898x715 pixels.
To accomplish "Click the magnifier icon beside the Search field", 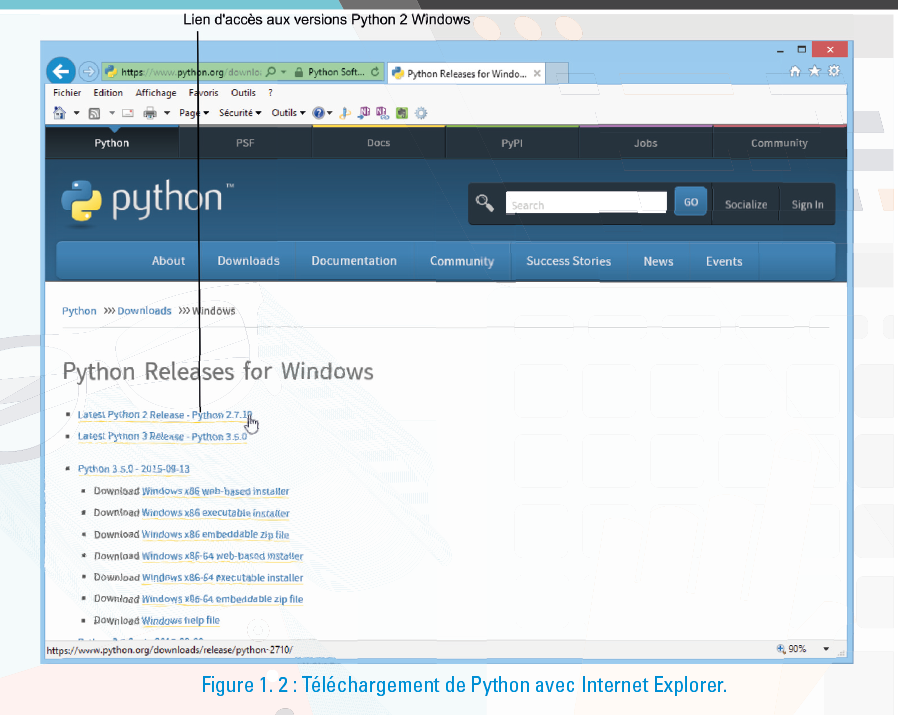I will point(485,203).
